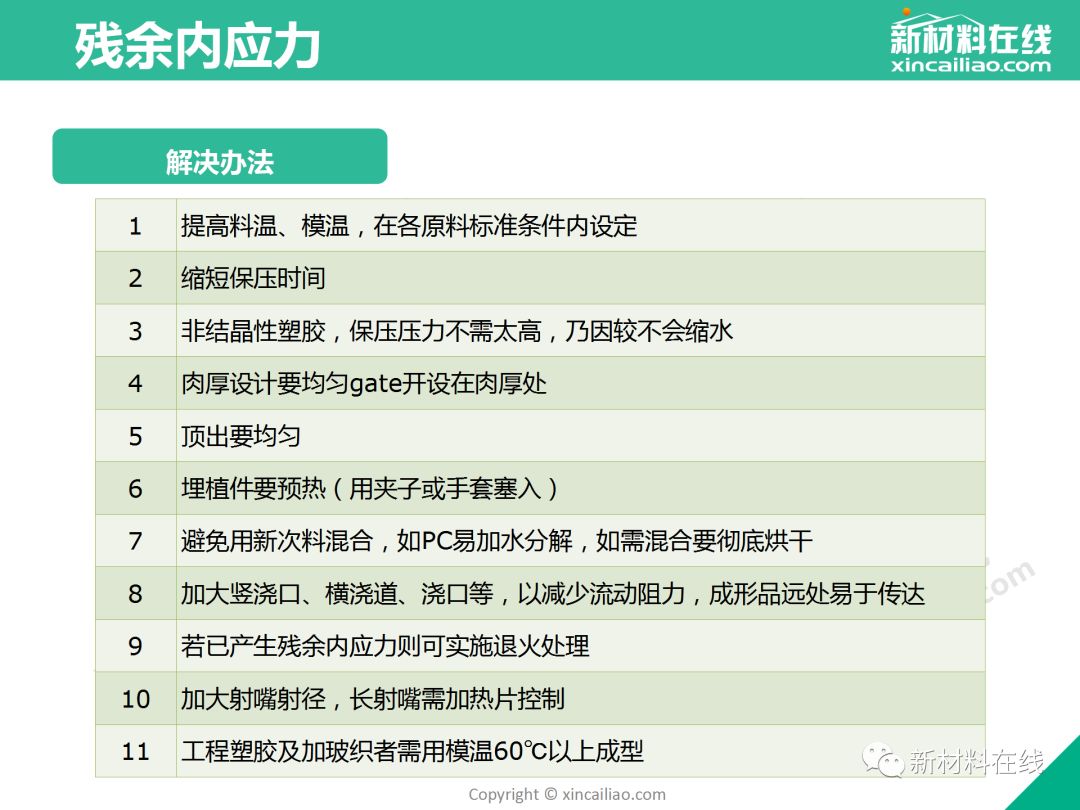The image size is (1080, 810).
Task: Click row 11 text about 模温60℃以上成型
Action: [412, 752]
